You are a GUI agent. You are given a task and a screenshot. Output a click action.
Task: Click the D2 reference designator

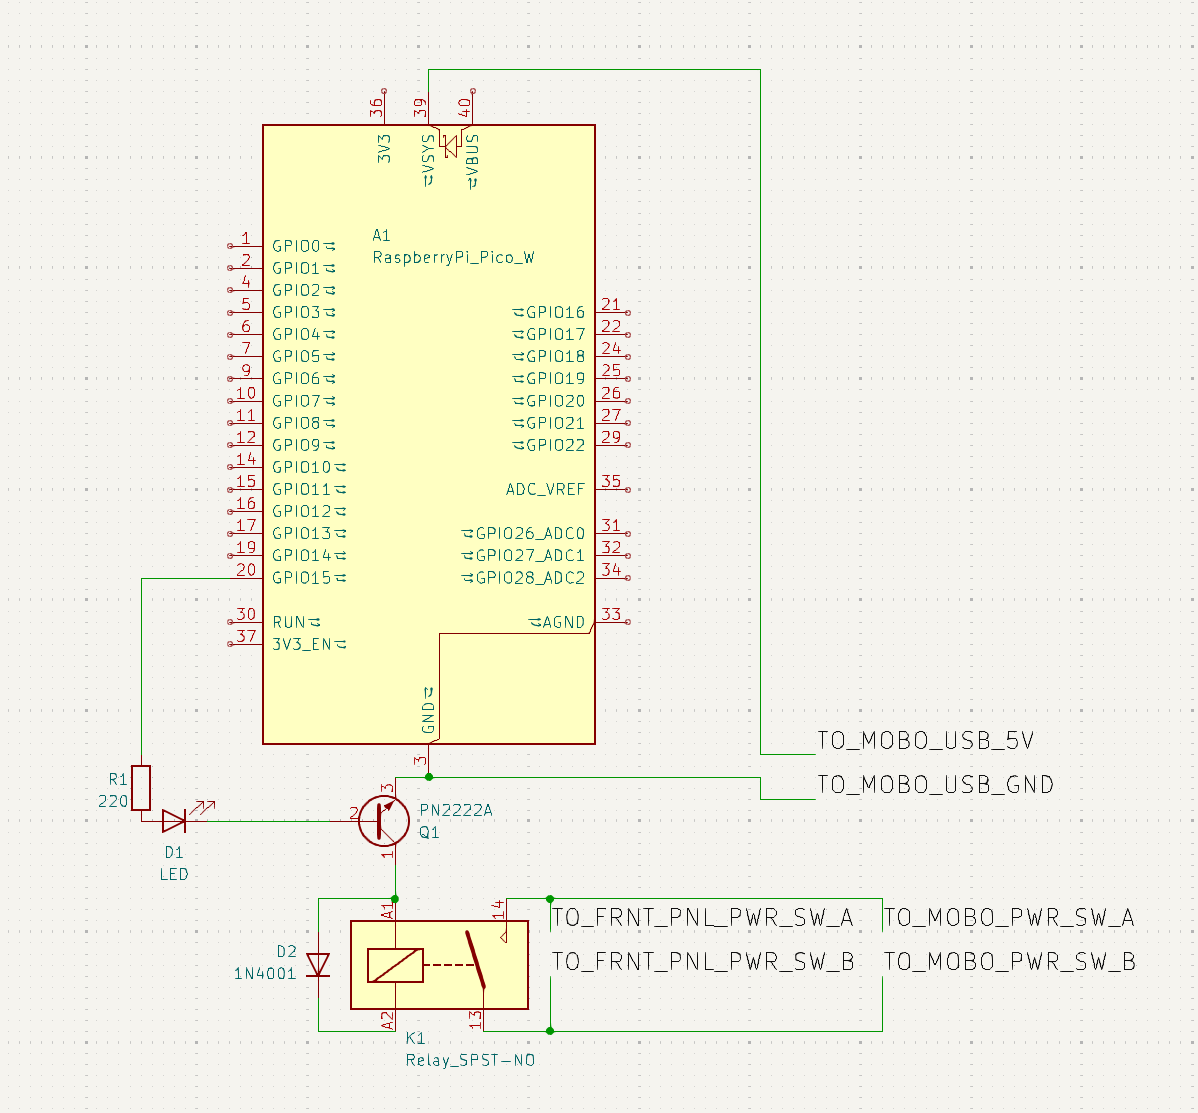pyautogui.click(x=287, y=952)
